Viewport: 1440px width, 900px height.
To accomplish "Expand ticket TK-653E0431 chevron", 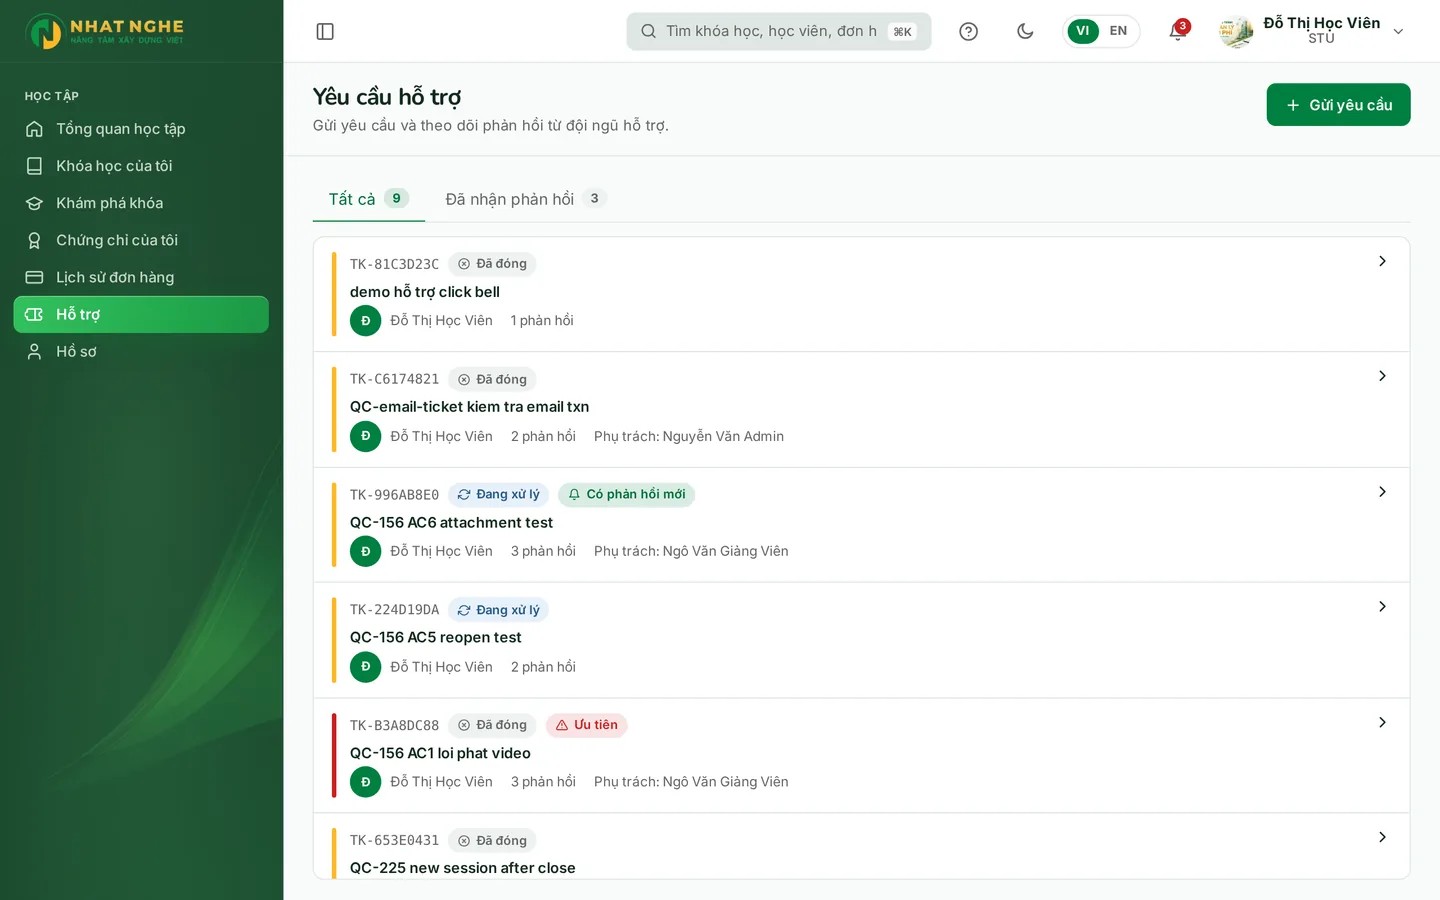I will pos(1382,837).
